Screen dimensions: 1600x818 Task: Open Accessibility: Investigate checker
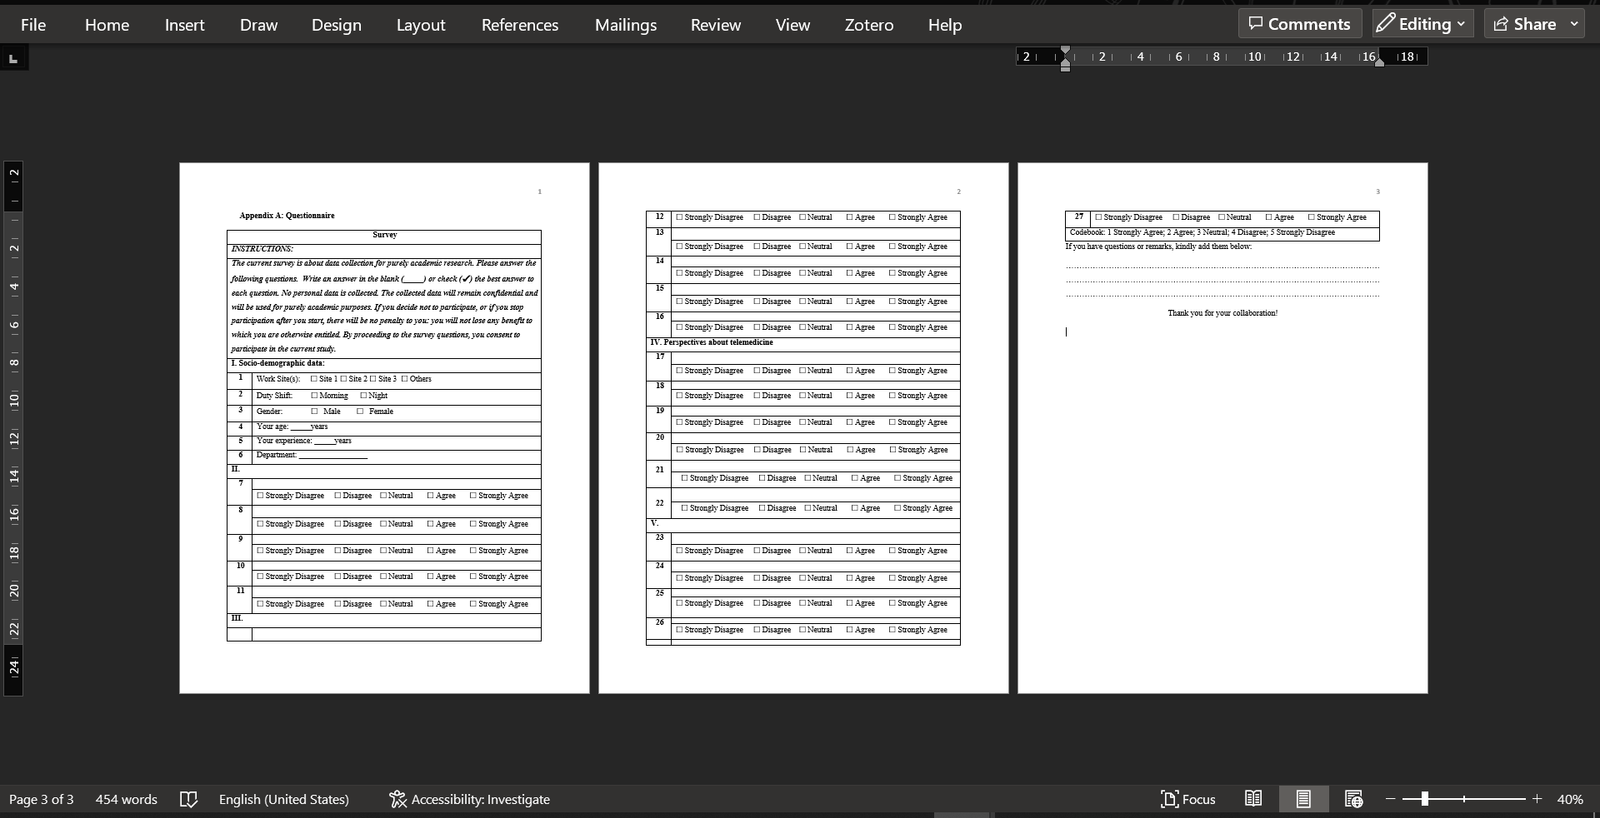pos(469,799)
